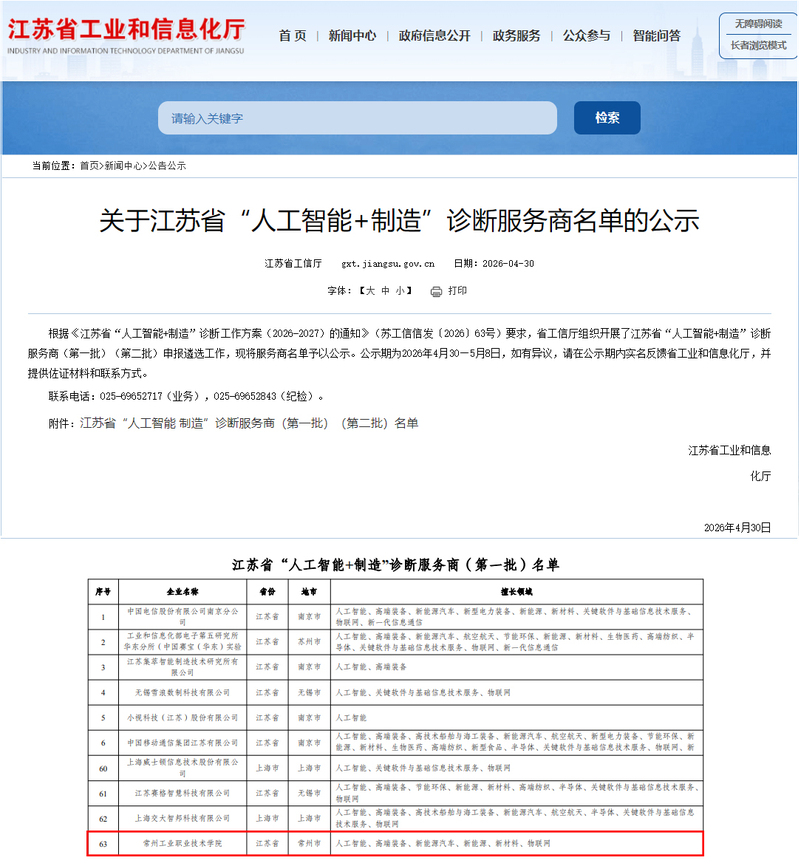Viewport: 799px width, 866px height.
Task: Click the 省份 column header
Action: 267,592
